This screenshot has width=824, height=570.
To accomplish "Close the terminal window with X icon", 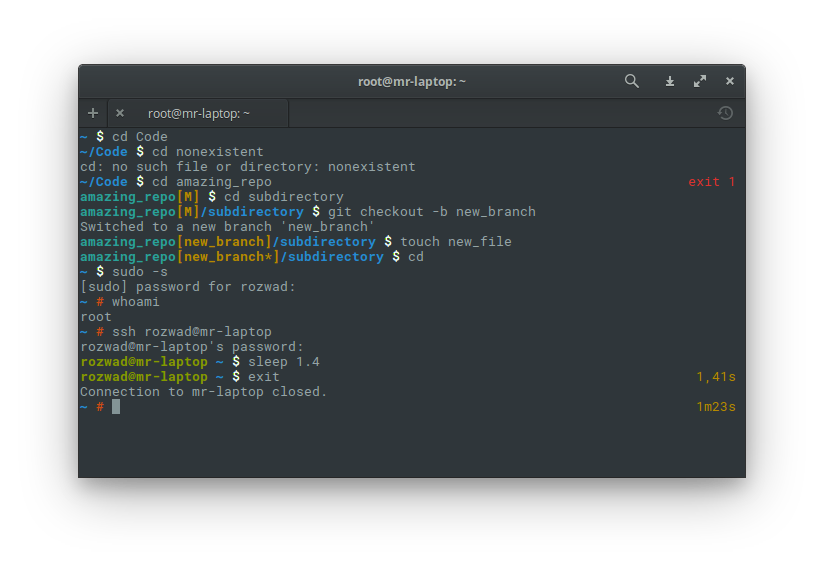I will tap(729, 81).
